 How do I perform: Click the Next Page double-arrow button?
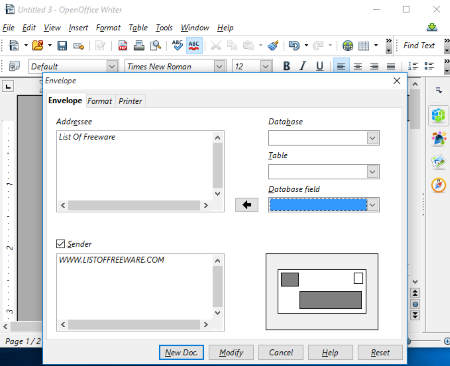point(415,315)
